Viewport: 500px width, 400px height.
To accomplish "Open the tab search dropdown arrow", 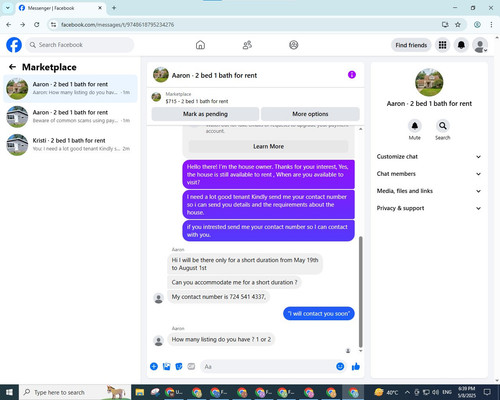I will 8,8.
